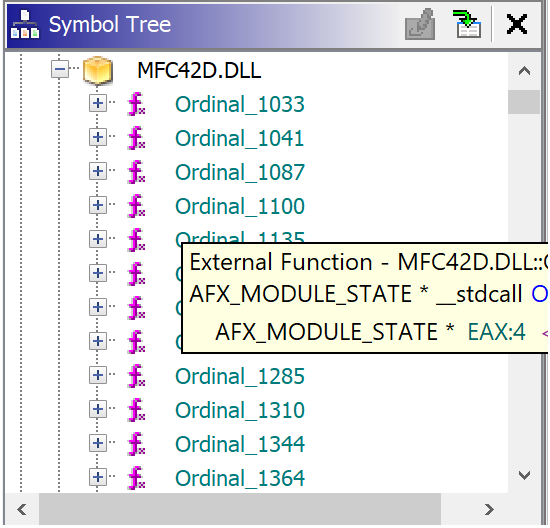Select the Ordinal_1310 entry
Viewport: 550px width, 528px height.
click(x=240, y=410)
